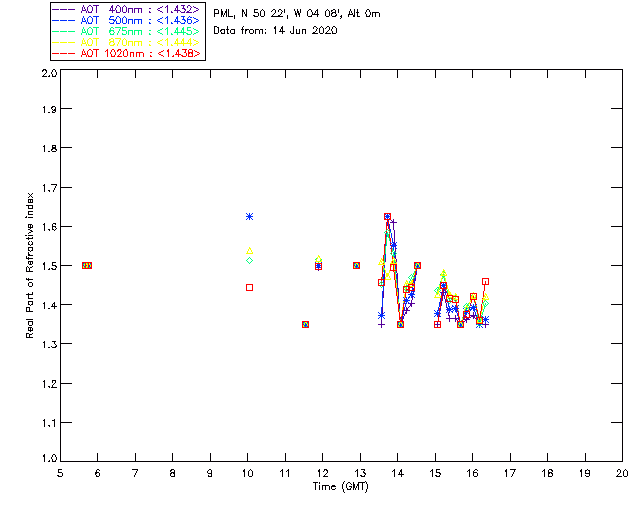Click the 1.2 y-axis tick label

click(49, 384)
